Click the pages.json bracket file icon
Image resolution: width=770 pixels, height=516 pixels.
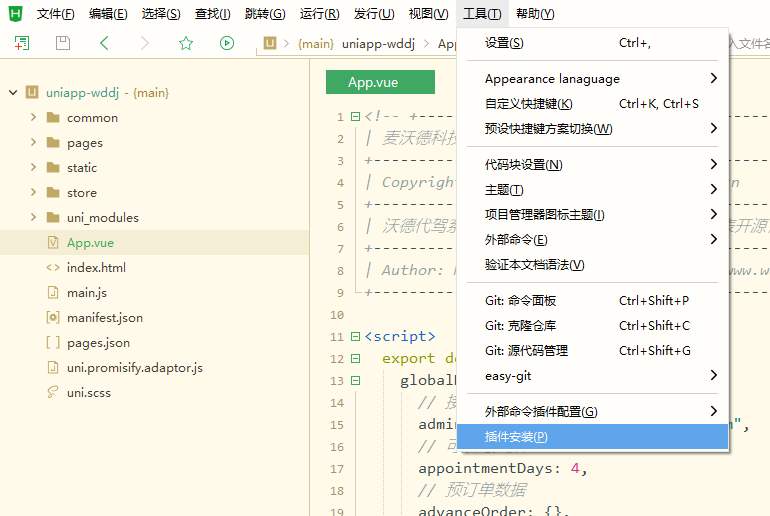click(x=53, y=342)
